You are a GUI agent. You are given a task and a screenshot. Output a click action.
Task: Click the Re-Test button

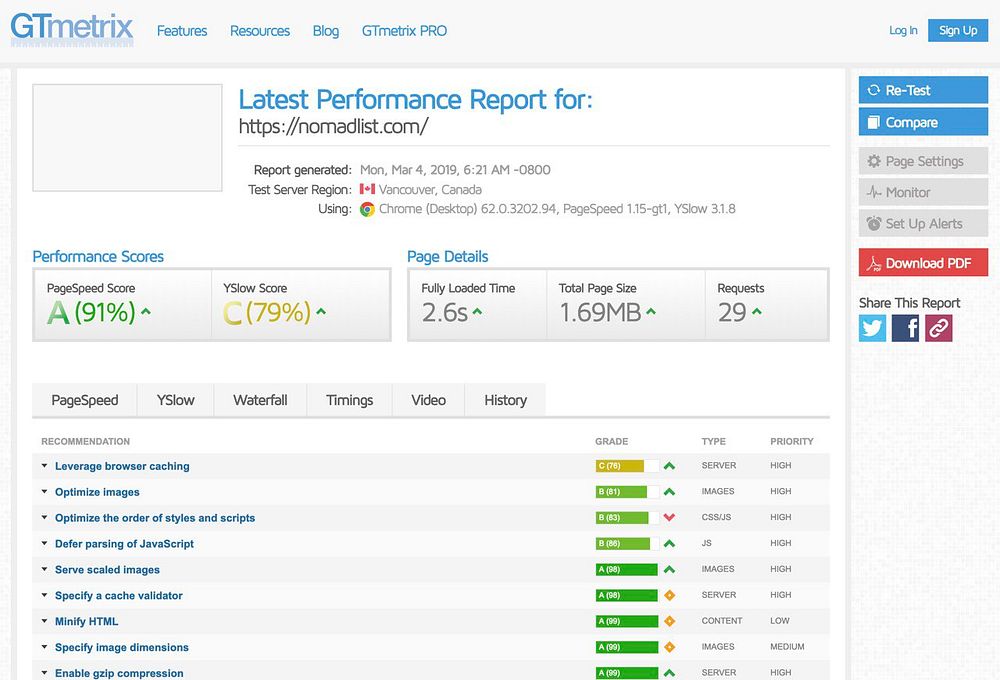[923, 90]
